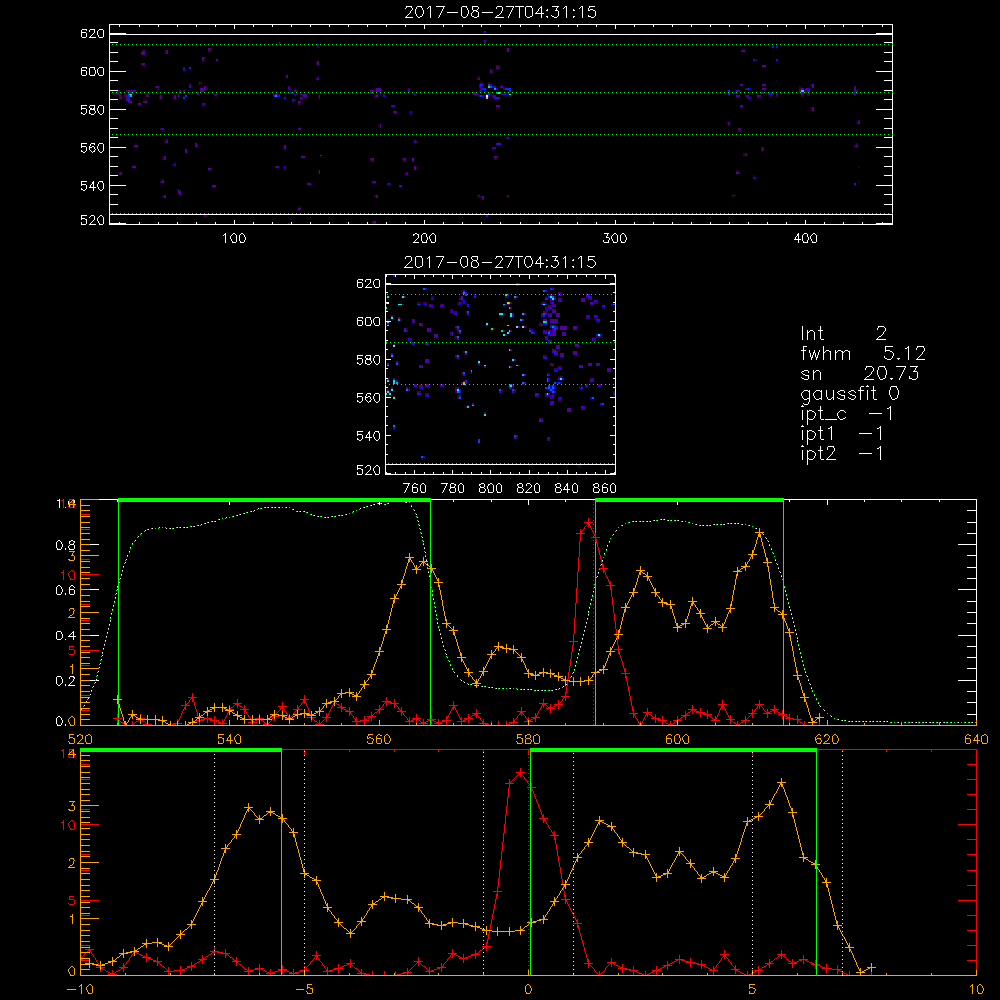The height and width of the screenshot is (1000, 1000).
Task: Click x-axis label 640 under the third plot
Action: [x=976, y=739]
